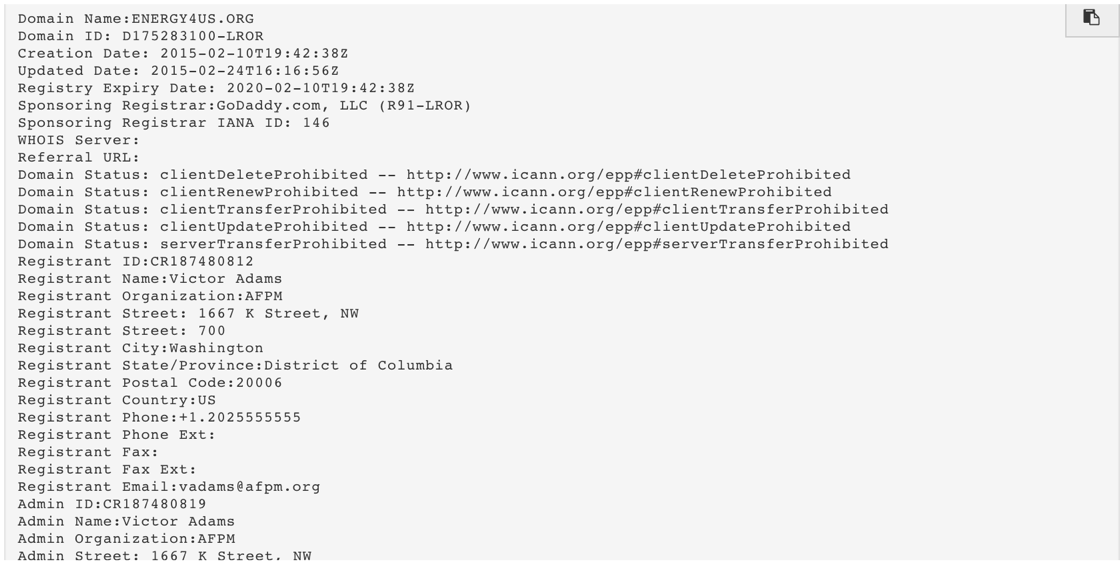This screenshot has width=1120, height=575.
Task: Click the registrant phone number +1.2025555555
Action: [240, 417]
